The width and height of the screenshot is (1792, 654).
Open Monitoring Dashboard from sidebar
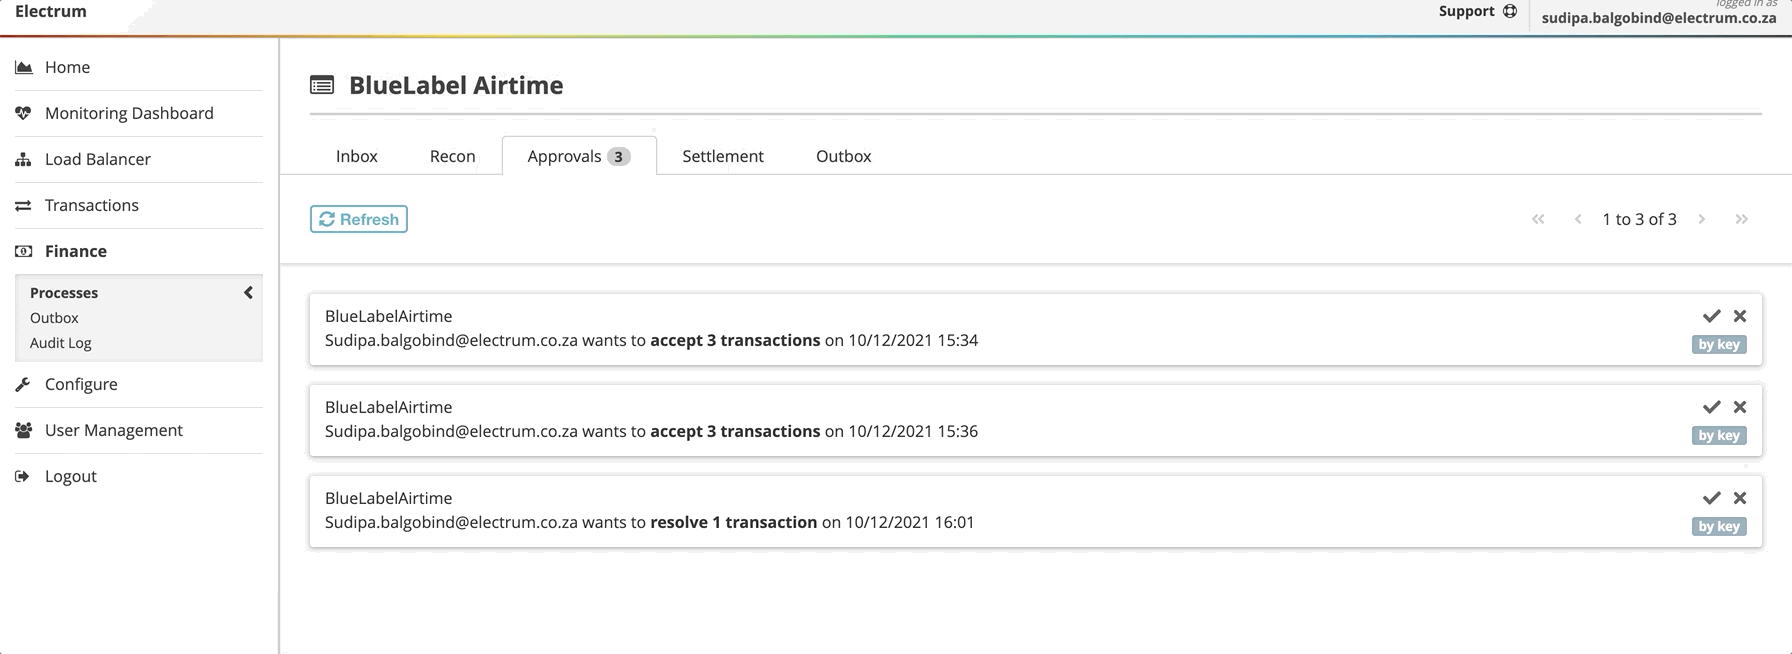(129, 113)
